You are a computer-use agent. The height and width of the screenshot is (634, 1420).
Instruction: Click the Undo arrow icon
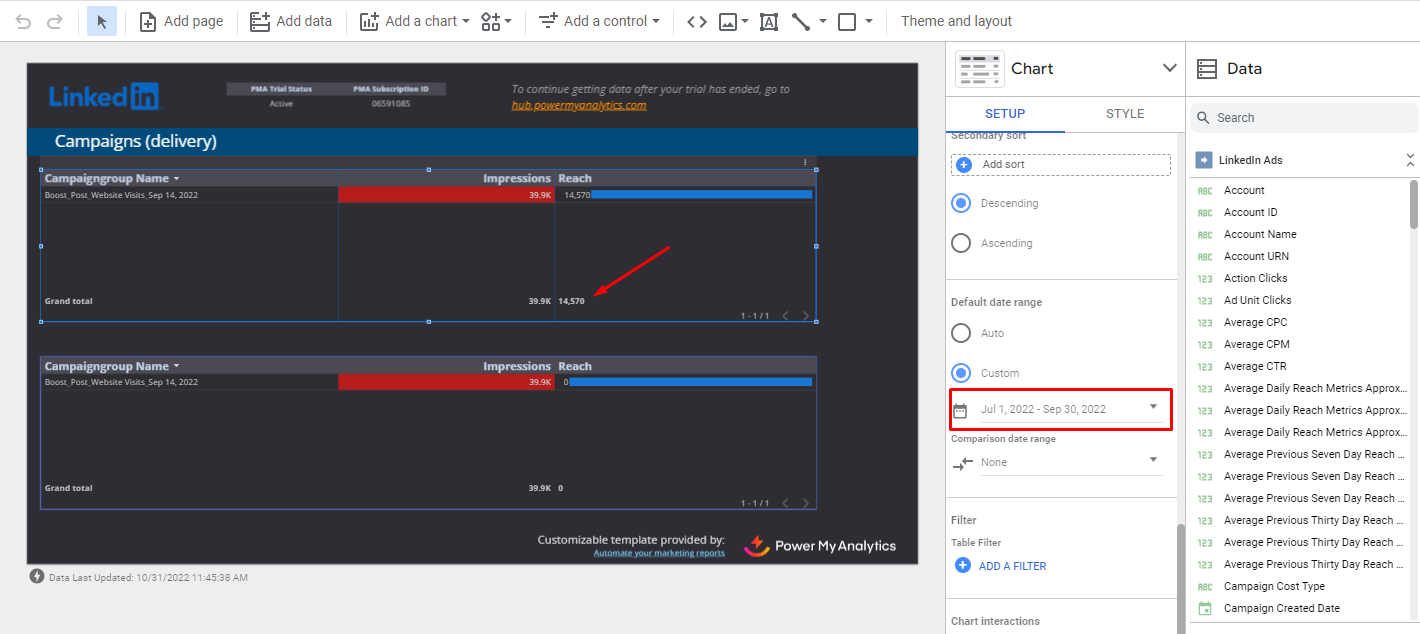pyautogui.click(x=23, y=21)
